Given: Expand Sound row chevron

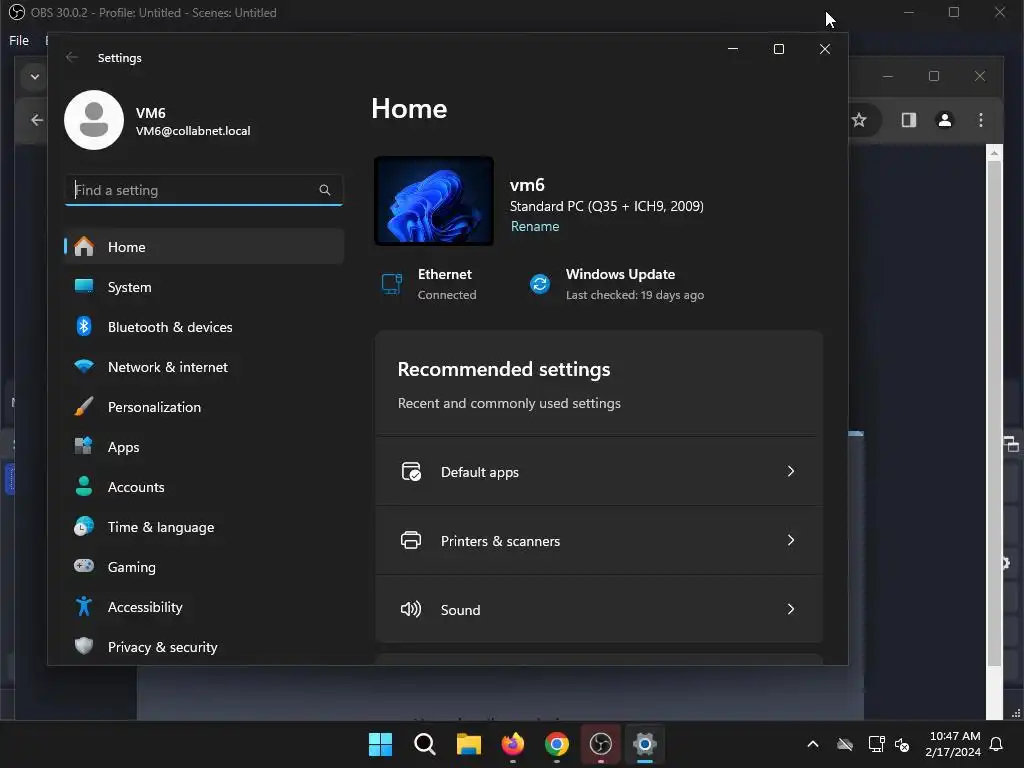Looking at the screenshot, I should click(x=791, y=609).
